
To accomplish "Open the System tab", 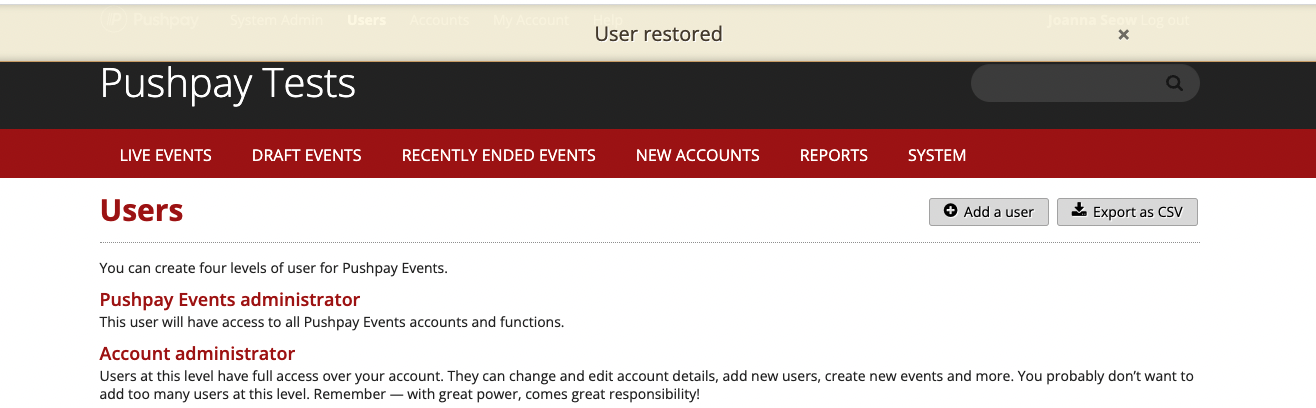I will click(936, 155).
